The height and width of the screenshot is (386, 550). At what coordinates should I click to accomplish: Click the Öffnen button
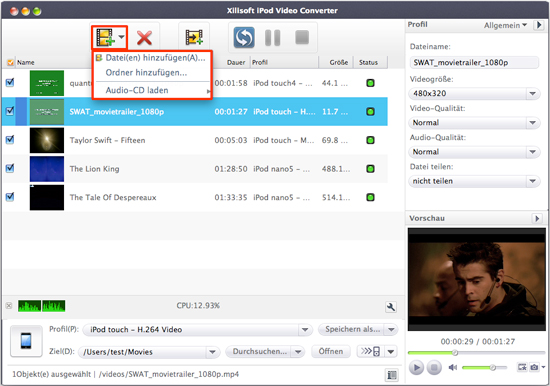[331, 352]
